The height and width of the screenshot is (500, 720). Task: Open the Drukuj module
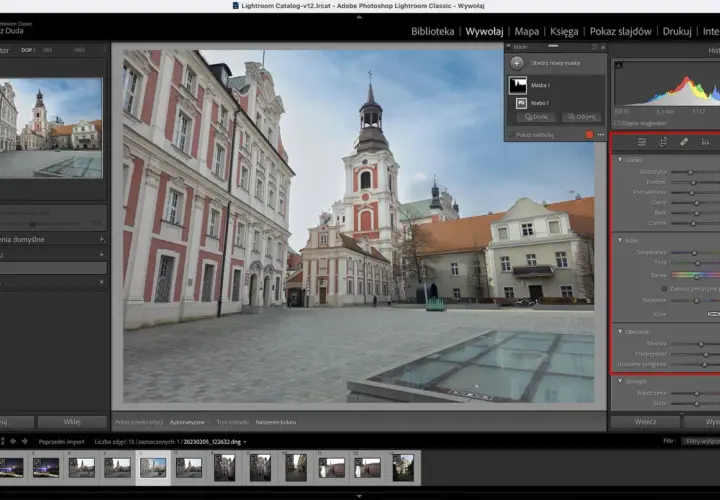(x=677, y=31)
